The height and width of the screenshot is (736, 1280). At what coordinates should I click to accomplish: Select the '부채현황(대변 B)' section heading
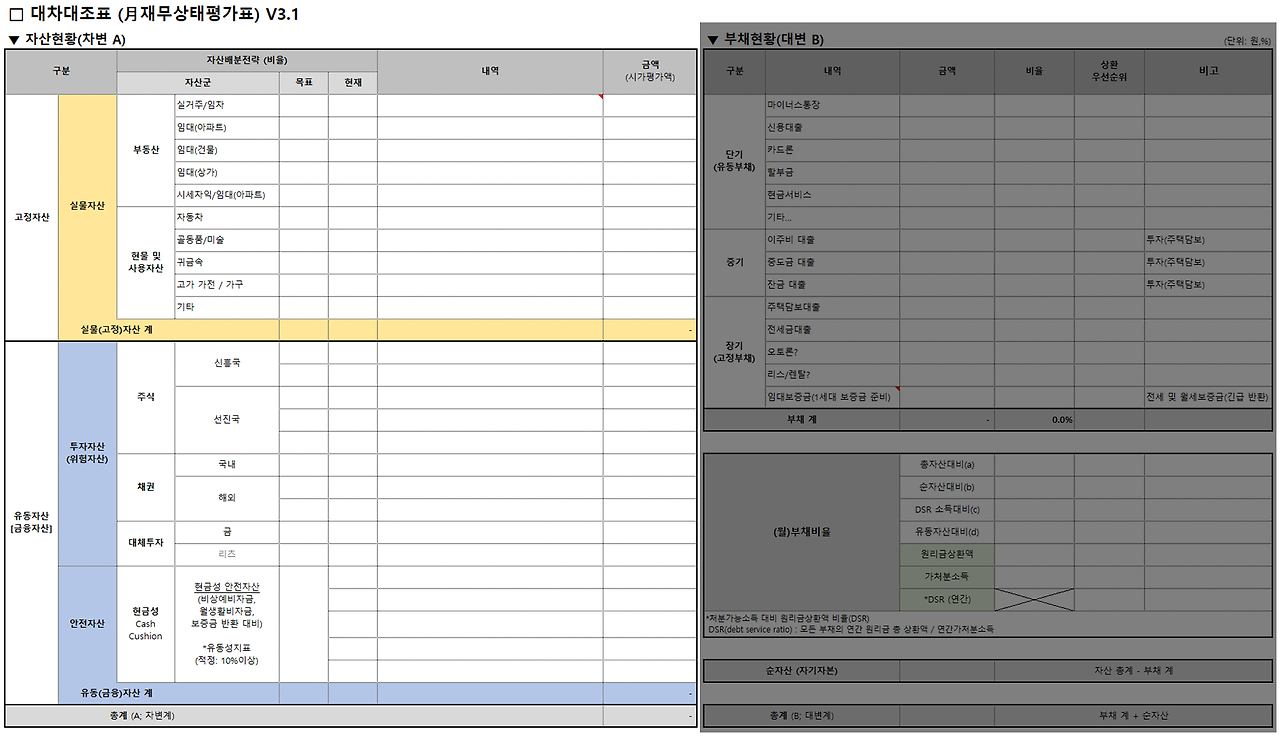click(x=773, y=40)
